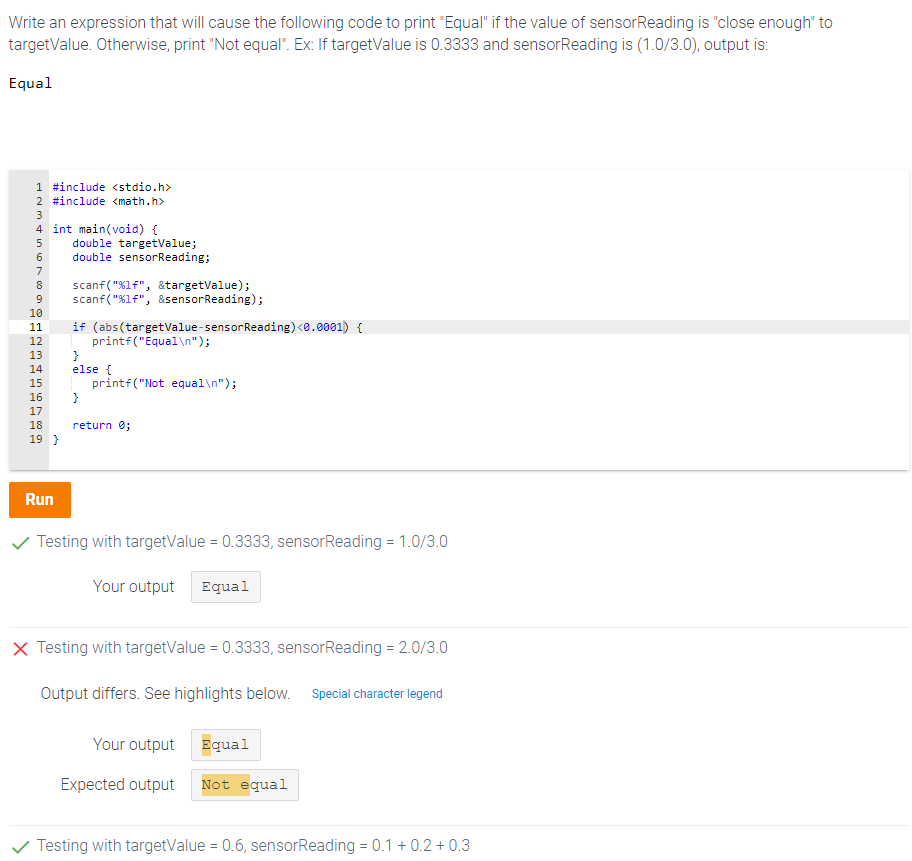912x861 pixels.
Task: Open the Special character legend
Action: coord(377,693)
